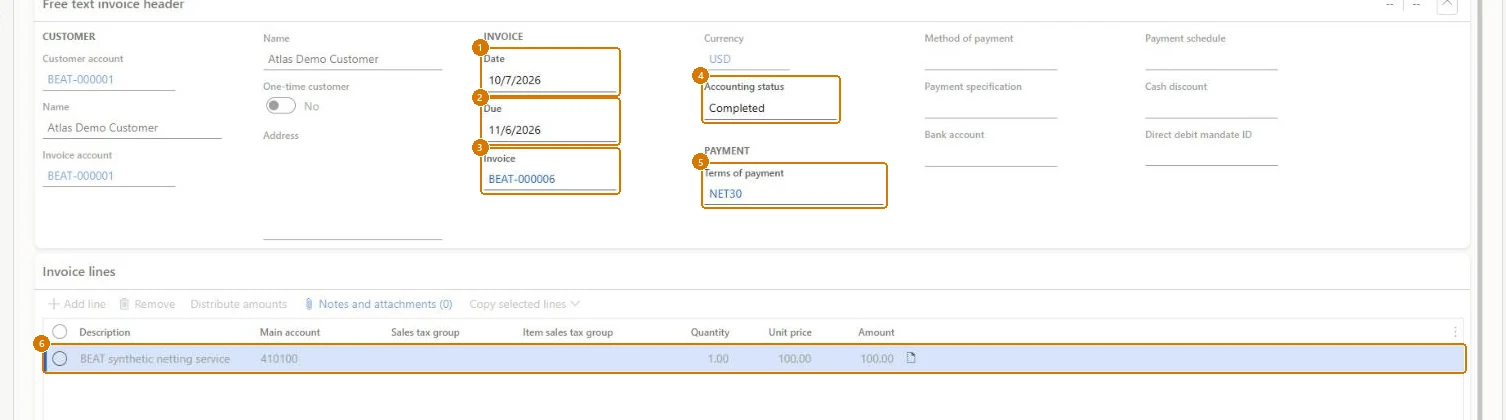Sort by the Description column header
This screenshot has width=1506, height=420.
point(105,333)
